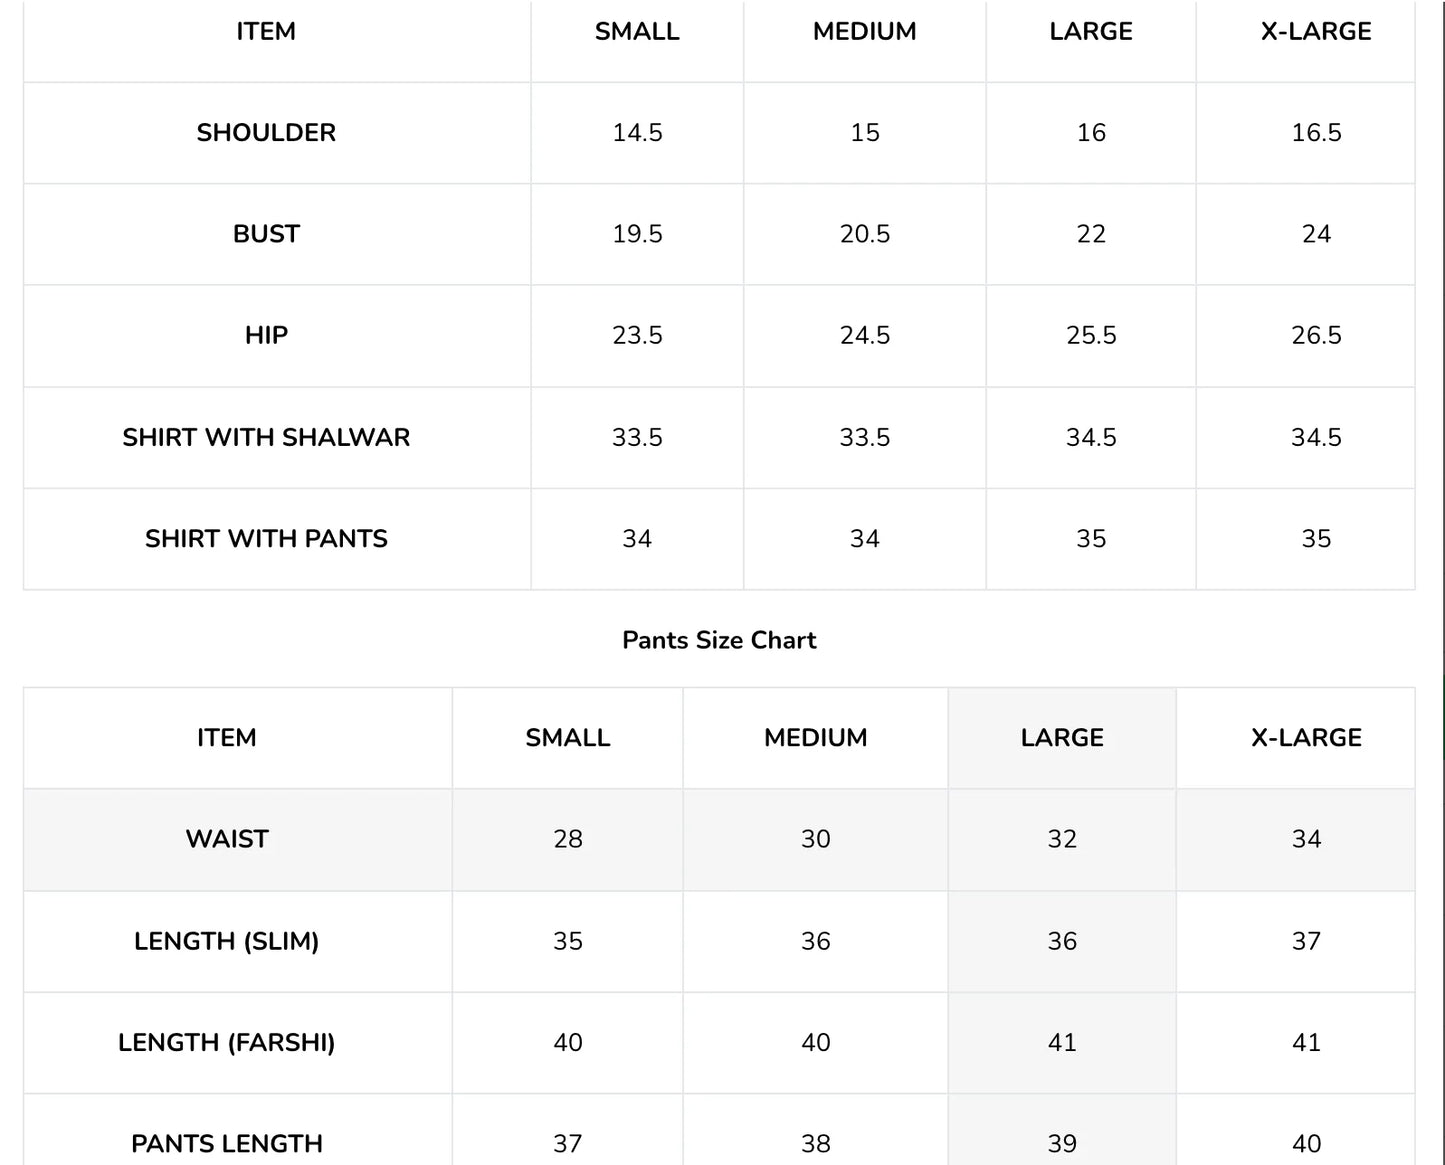Image resolution: width=1445 pixels, height=1165 pixels.
Task: Click the SHIRT WITH PANTS label
Action: coord(266,538)
